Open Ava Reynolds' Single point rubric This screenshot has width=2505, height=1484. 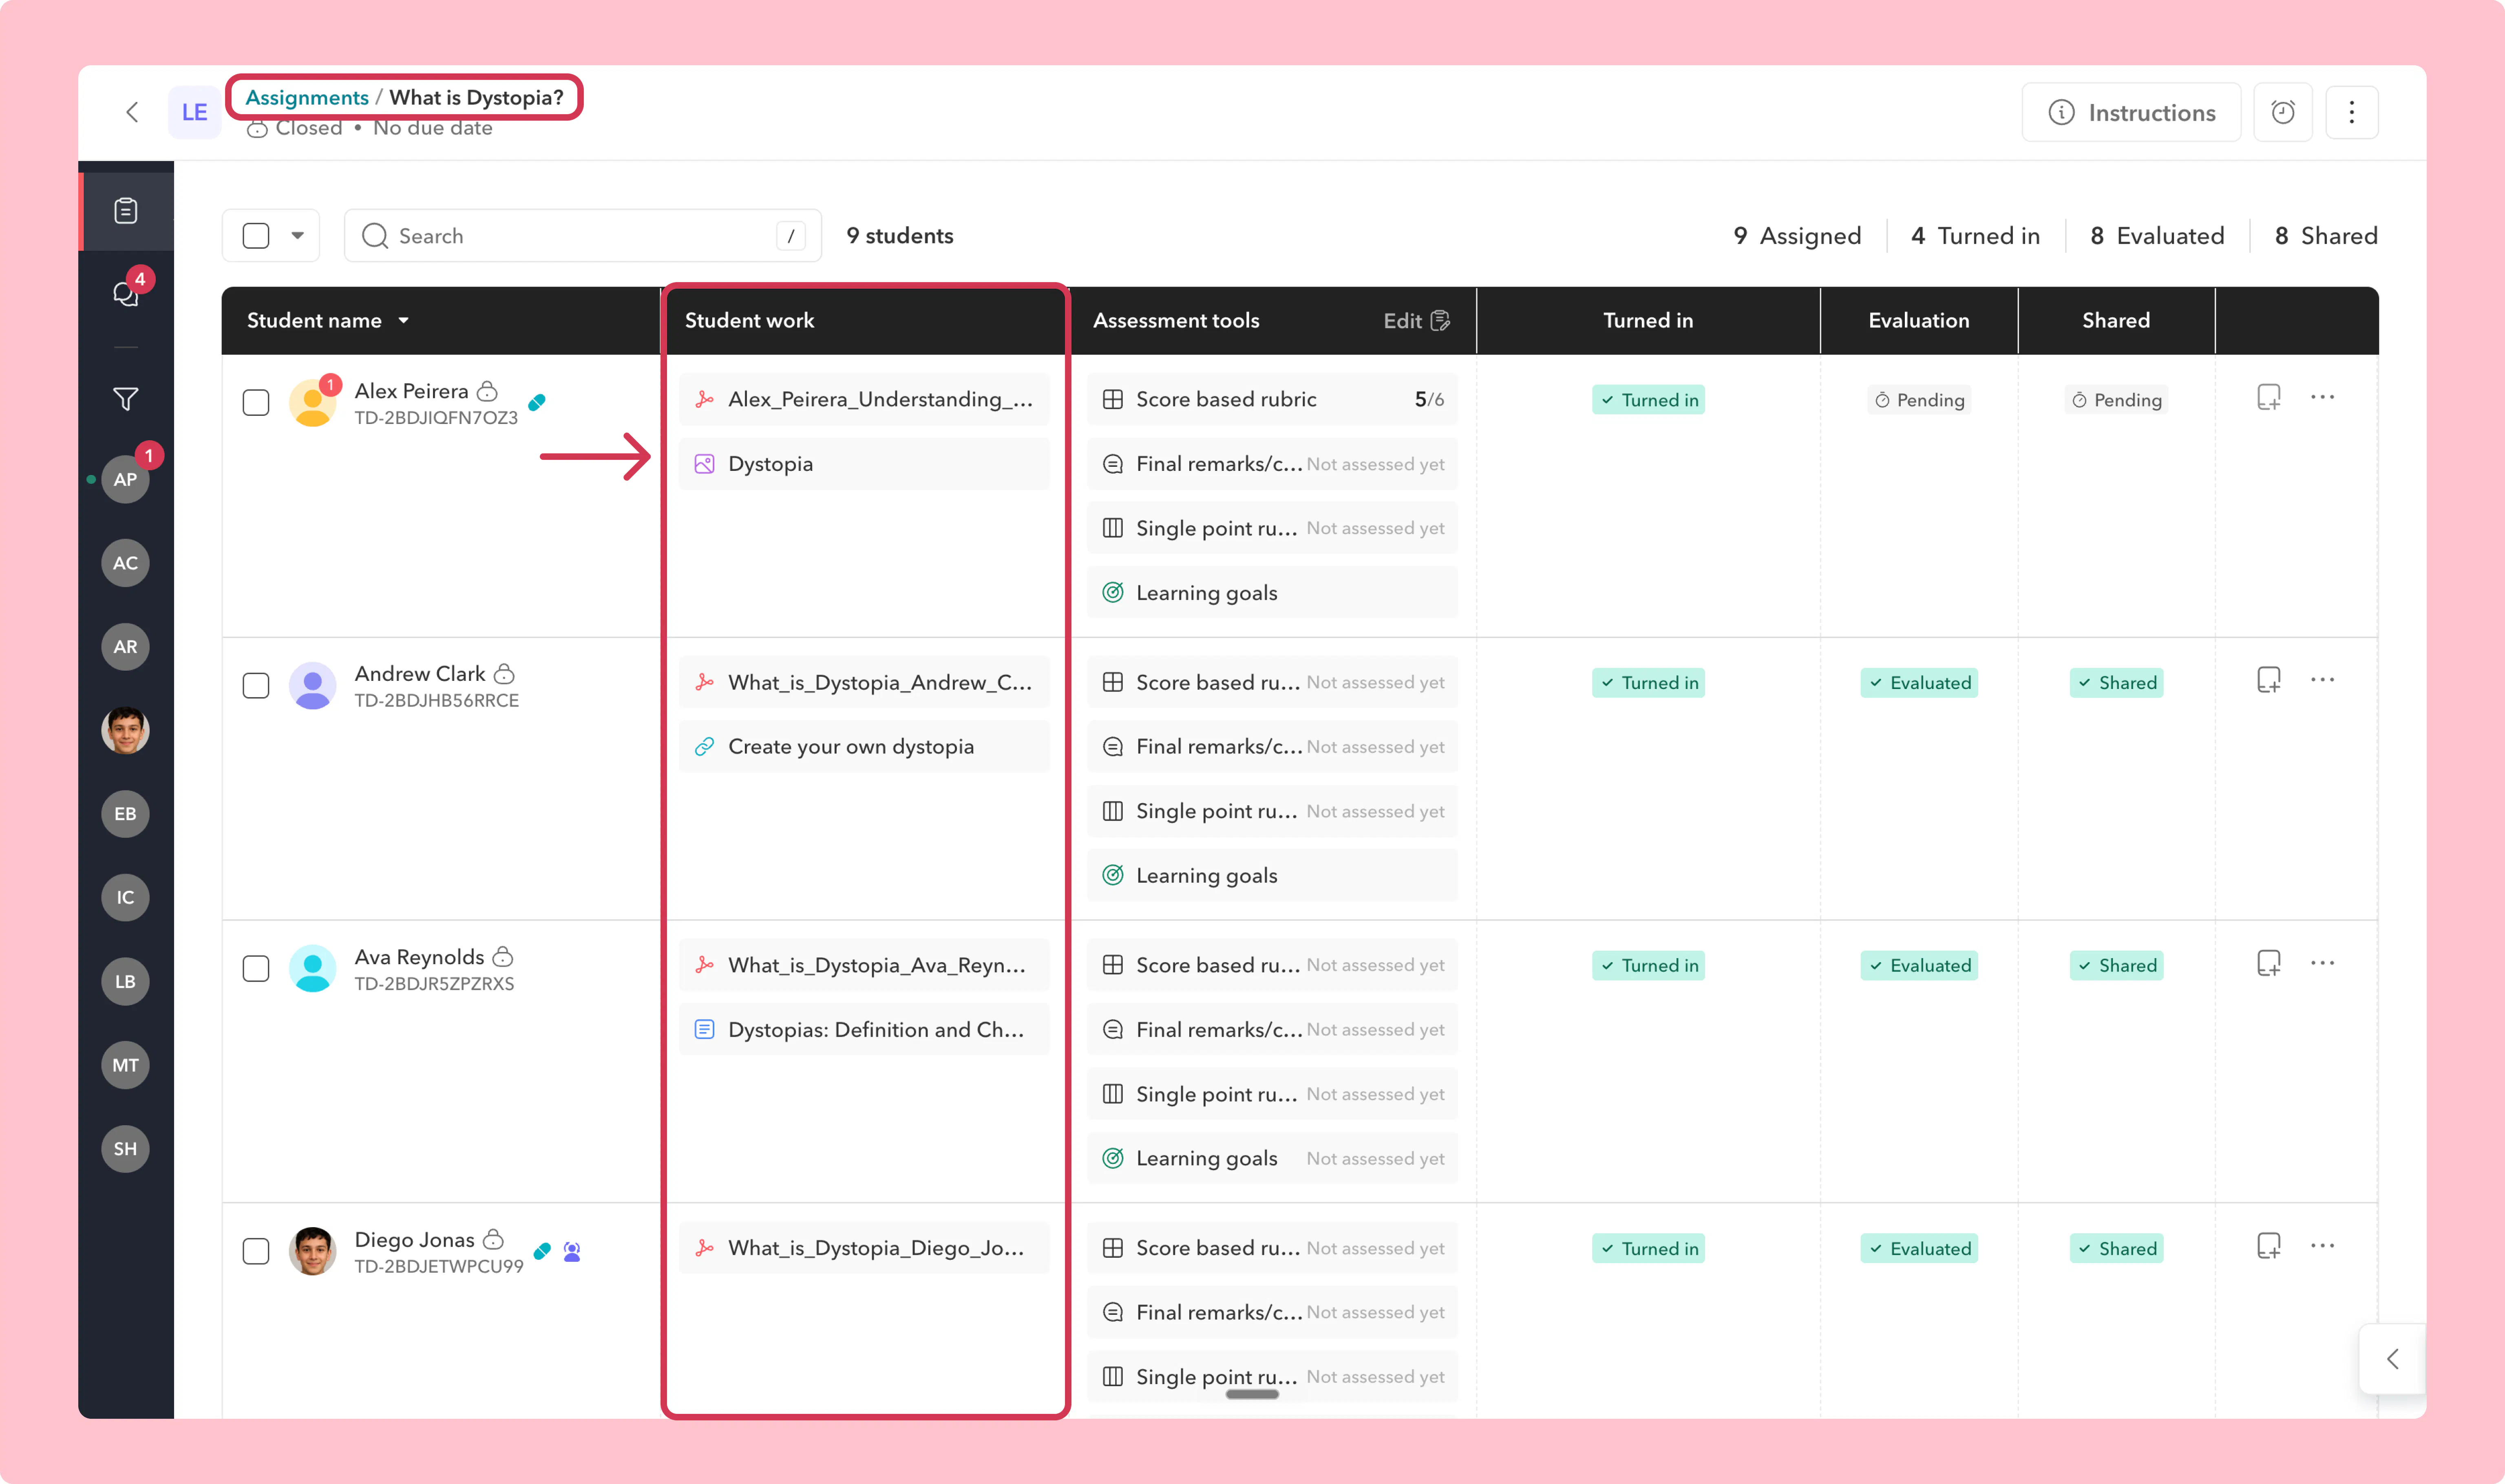[1272, 1094]
